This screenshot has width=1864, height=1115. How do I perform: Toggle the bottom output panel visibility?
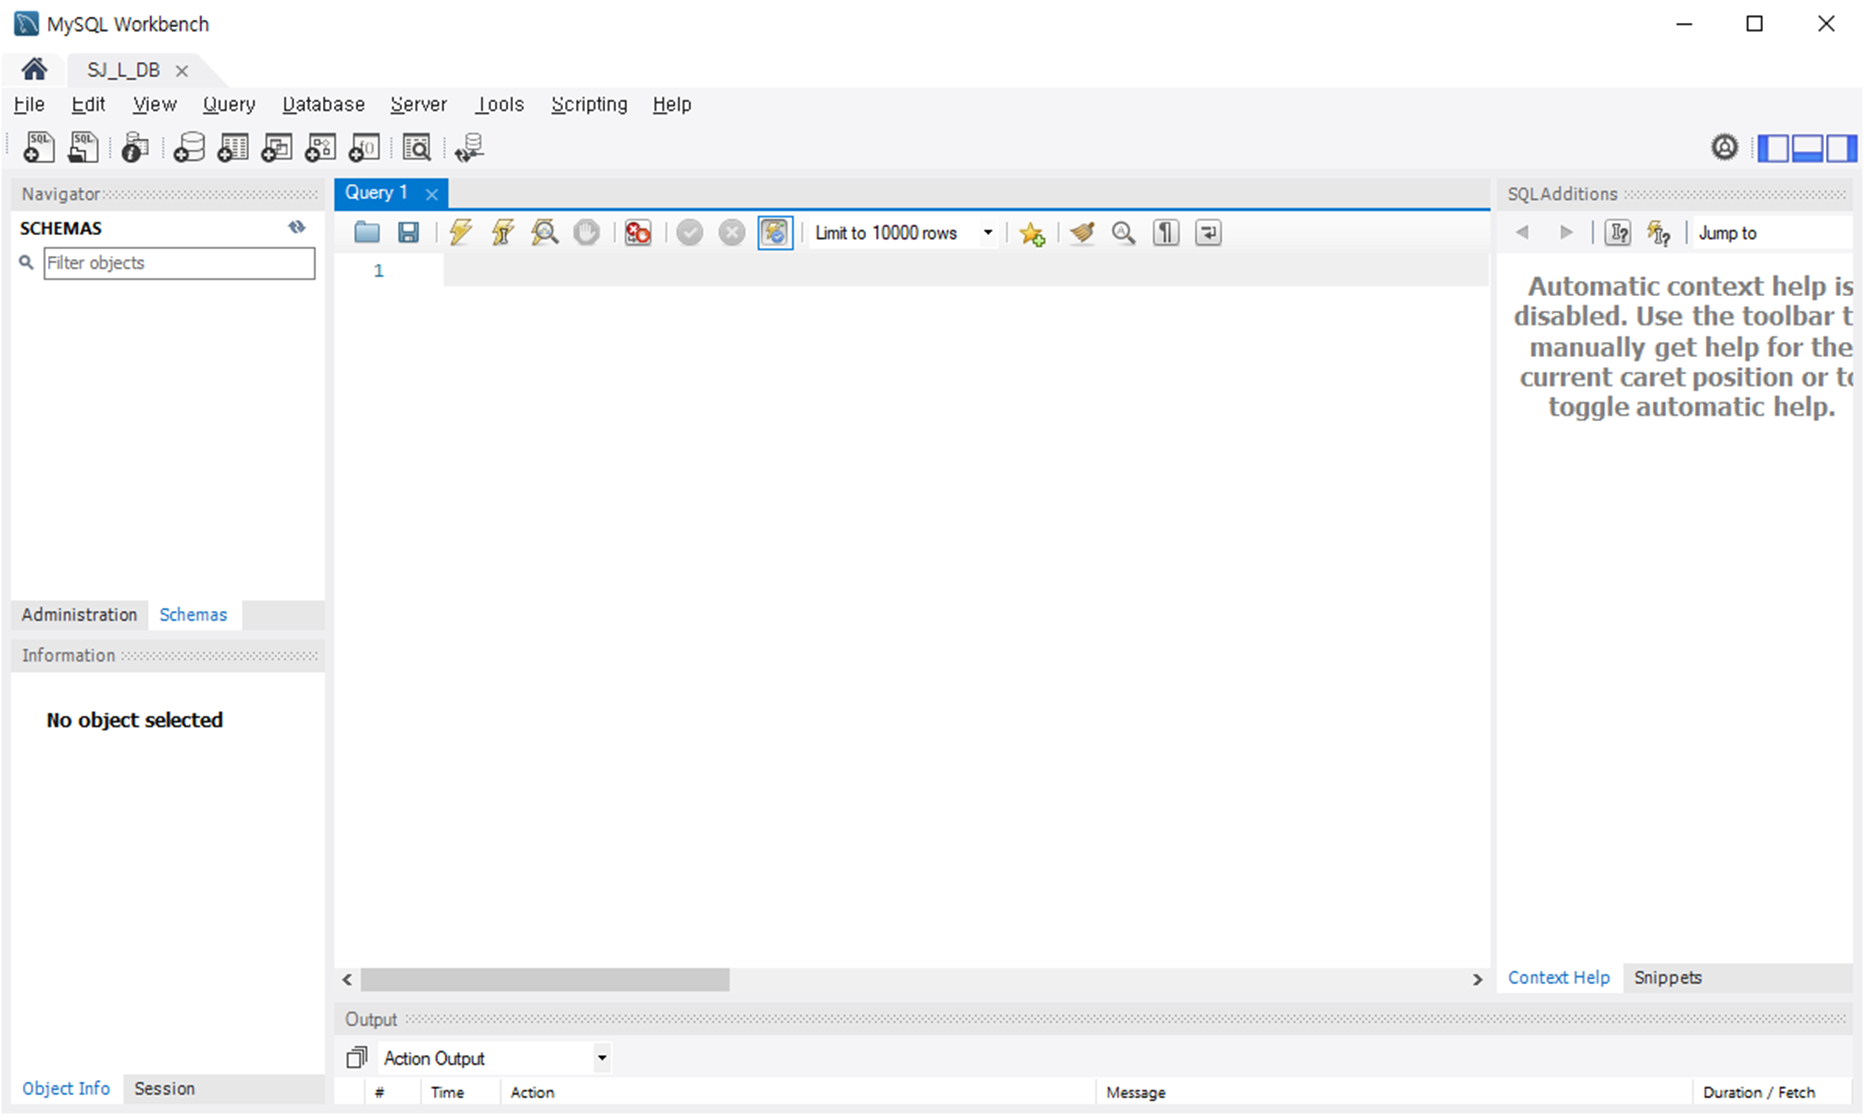(1807, 148)
